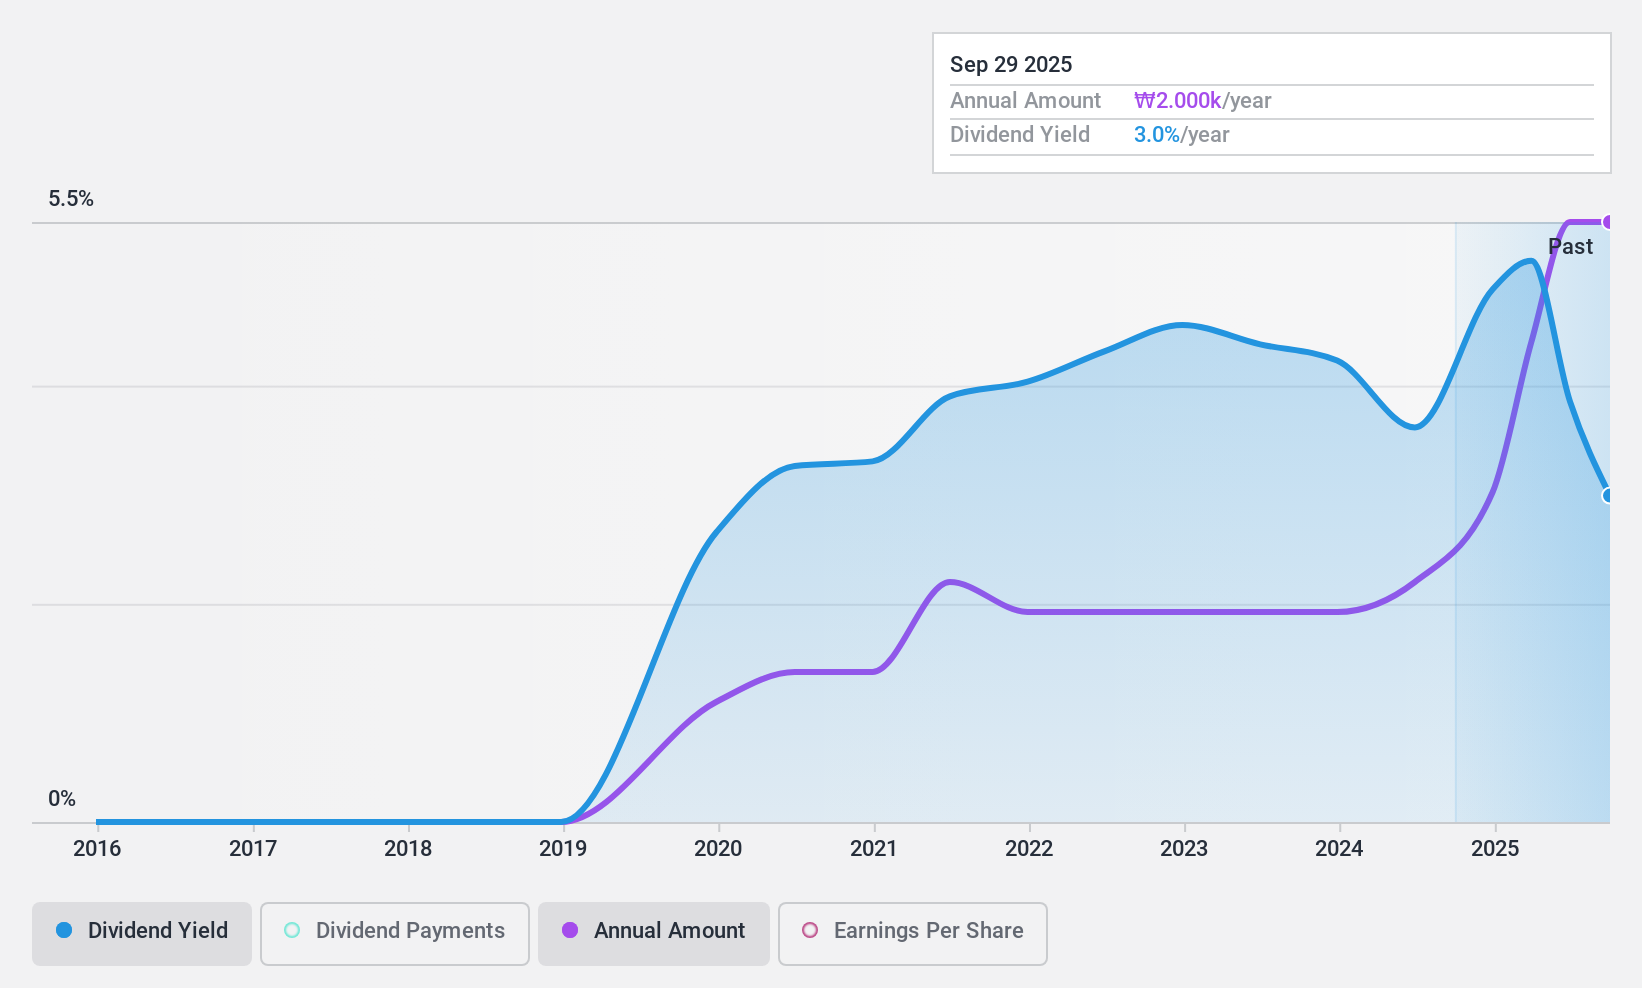Expand the Dividend Payments legend entry
The width and height of the screenshot is (1642, 988).
coord(394,931)
